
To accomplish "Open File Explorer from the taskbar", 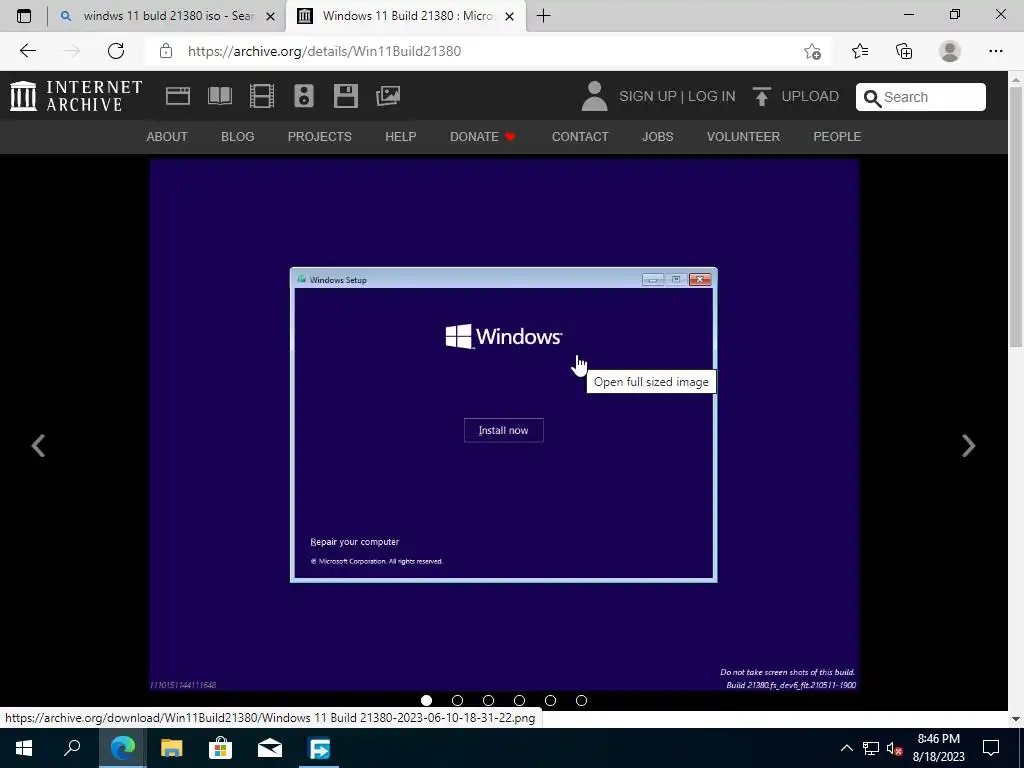I will coord(172,748).
